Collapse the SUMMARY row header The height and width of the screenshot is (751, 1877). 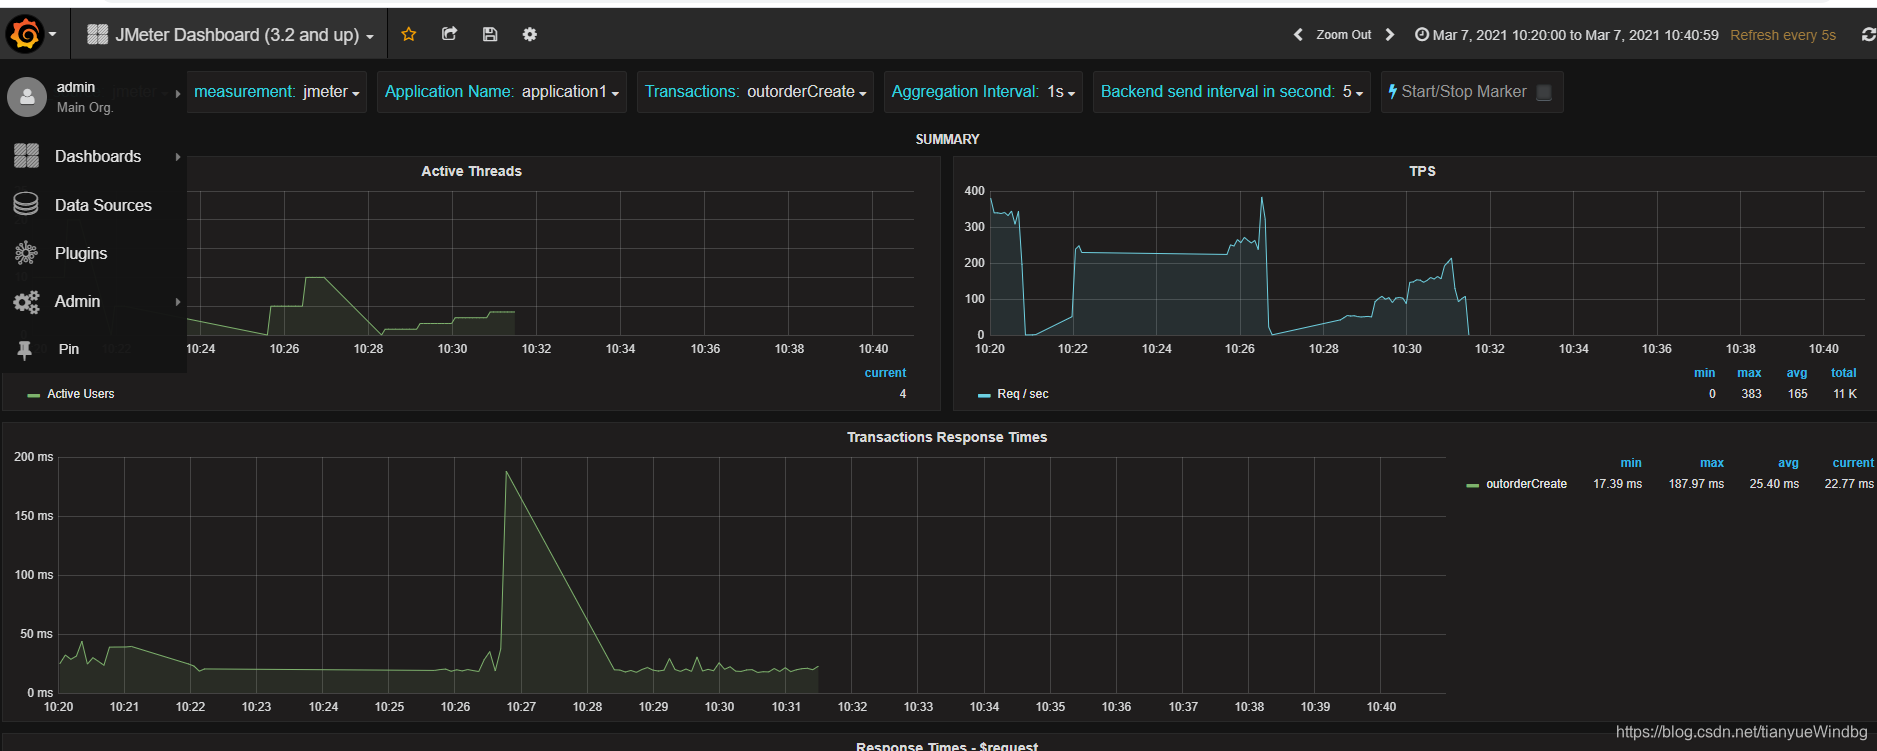[947, 139]
